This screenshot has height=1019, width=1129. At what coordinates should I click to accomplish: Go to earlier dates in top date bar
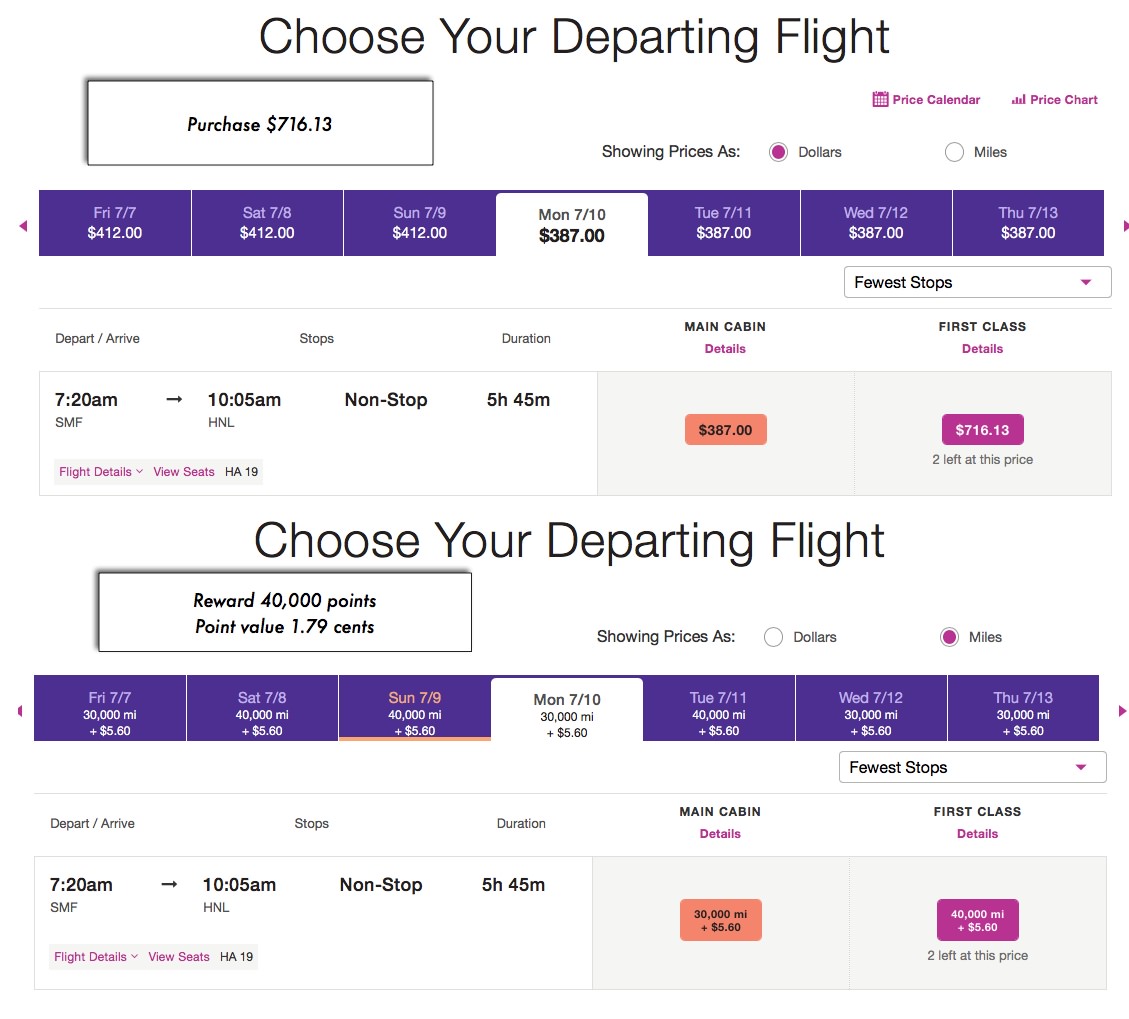coord(23,226)
